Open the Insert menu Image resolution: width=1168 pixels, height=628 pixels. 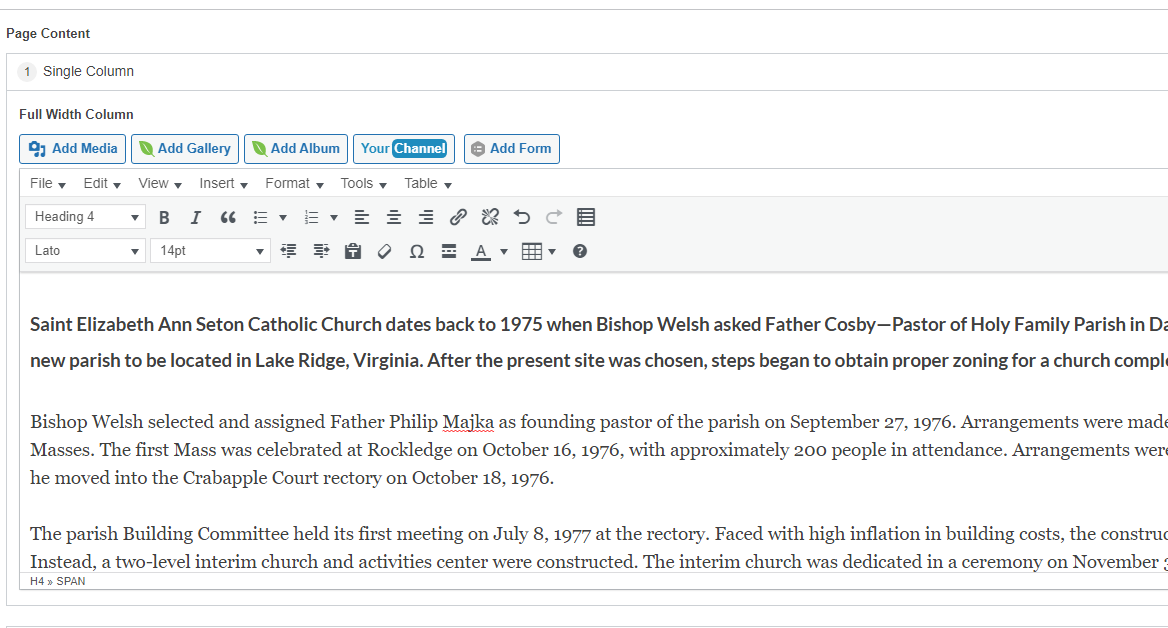click(224, 184)
